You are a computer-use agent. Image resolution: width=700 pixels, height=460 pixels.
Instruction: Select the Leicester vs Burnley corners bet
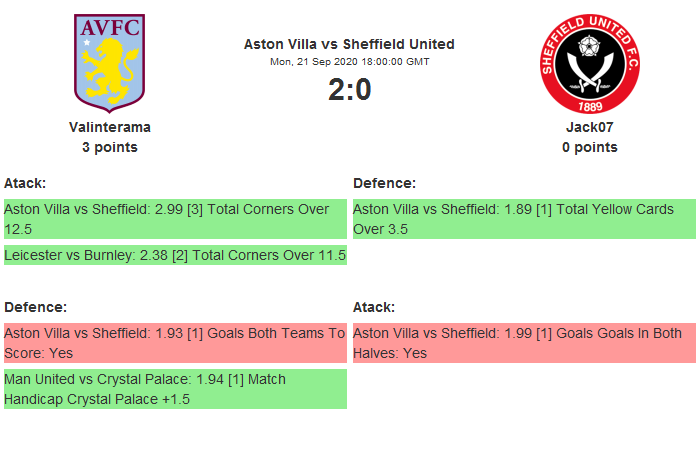[x=175, y=255]
